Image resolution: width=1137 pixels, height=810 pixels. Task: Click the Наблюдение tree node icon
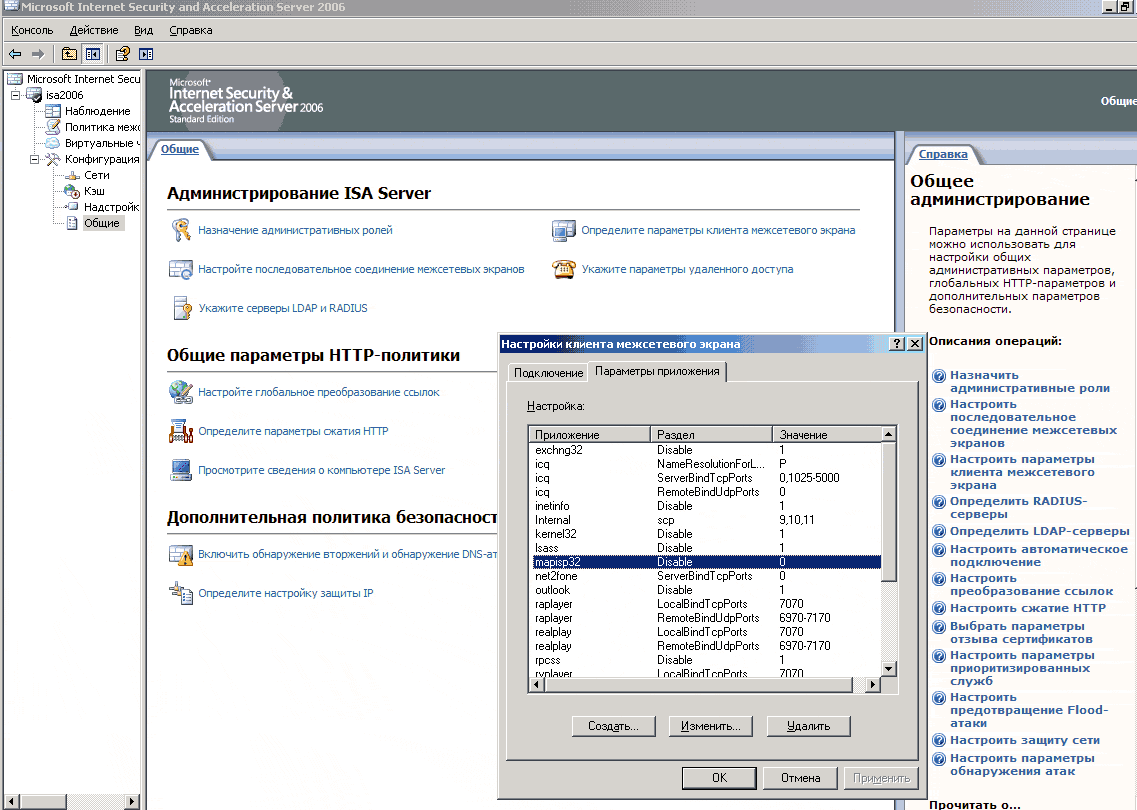[53, 111]
